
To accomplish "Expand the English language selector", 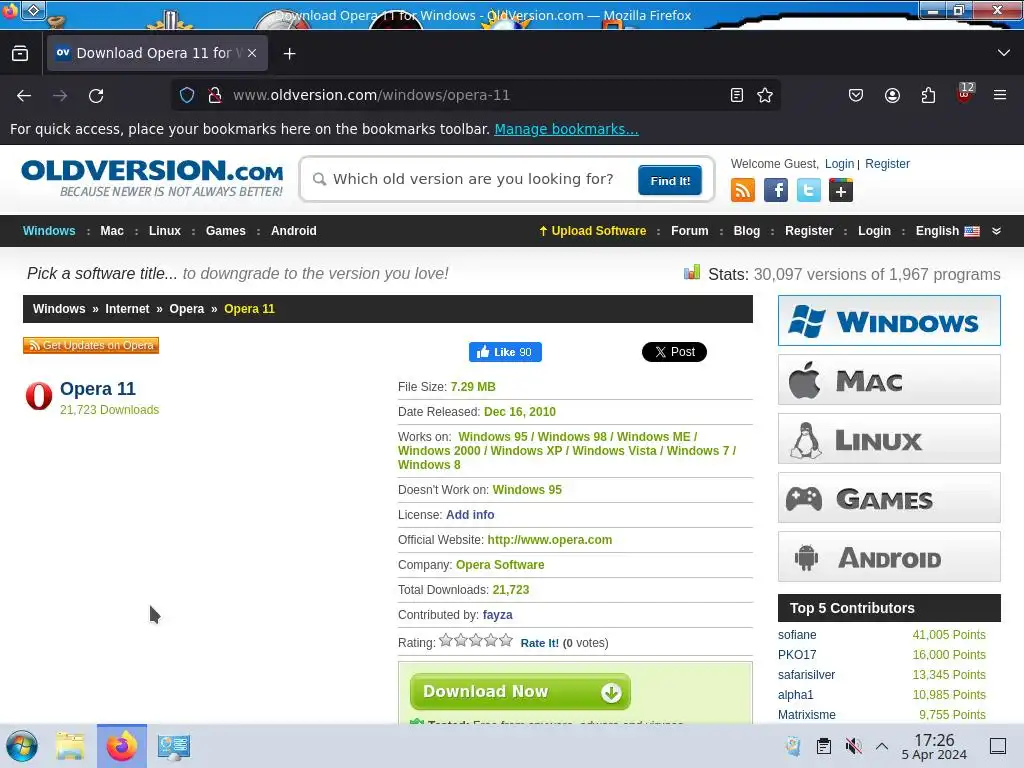I will [x=948, y=231].
